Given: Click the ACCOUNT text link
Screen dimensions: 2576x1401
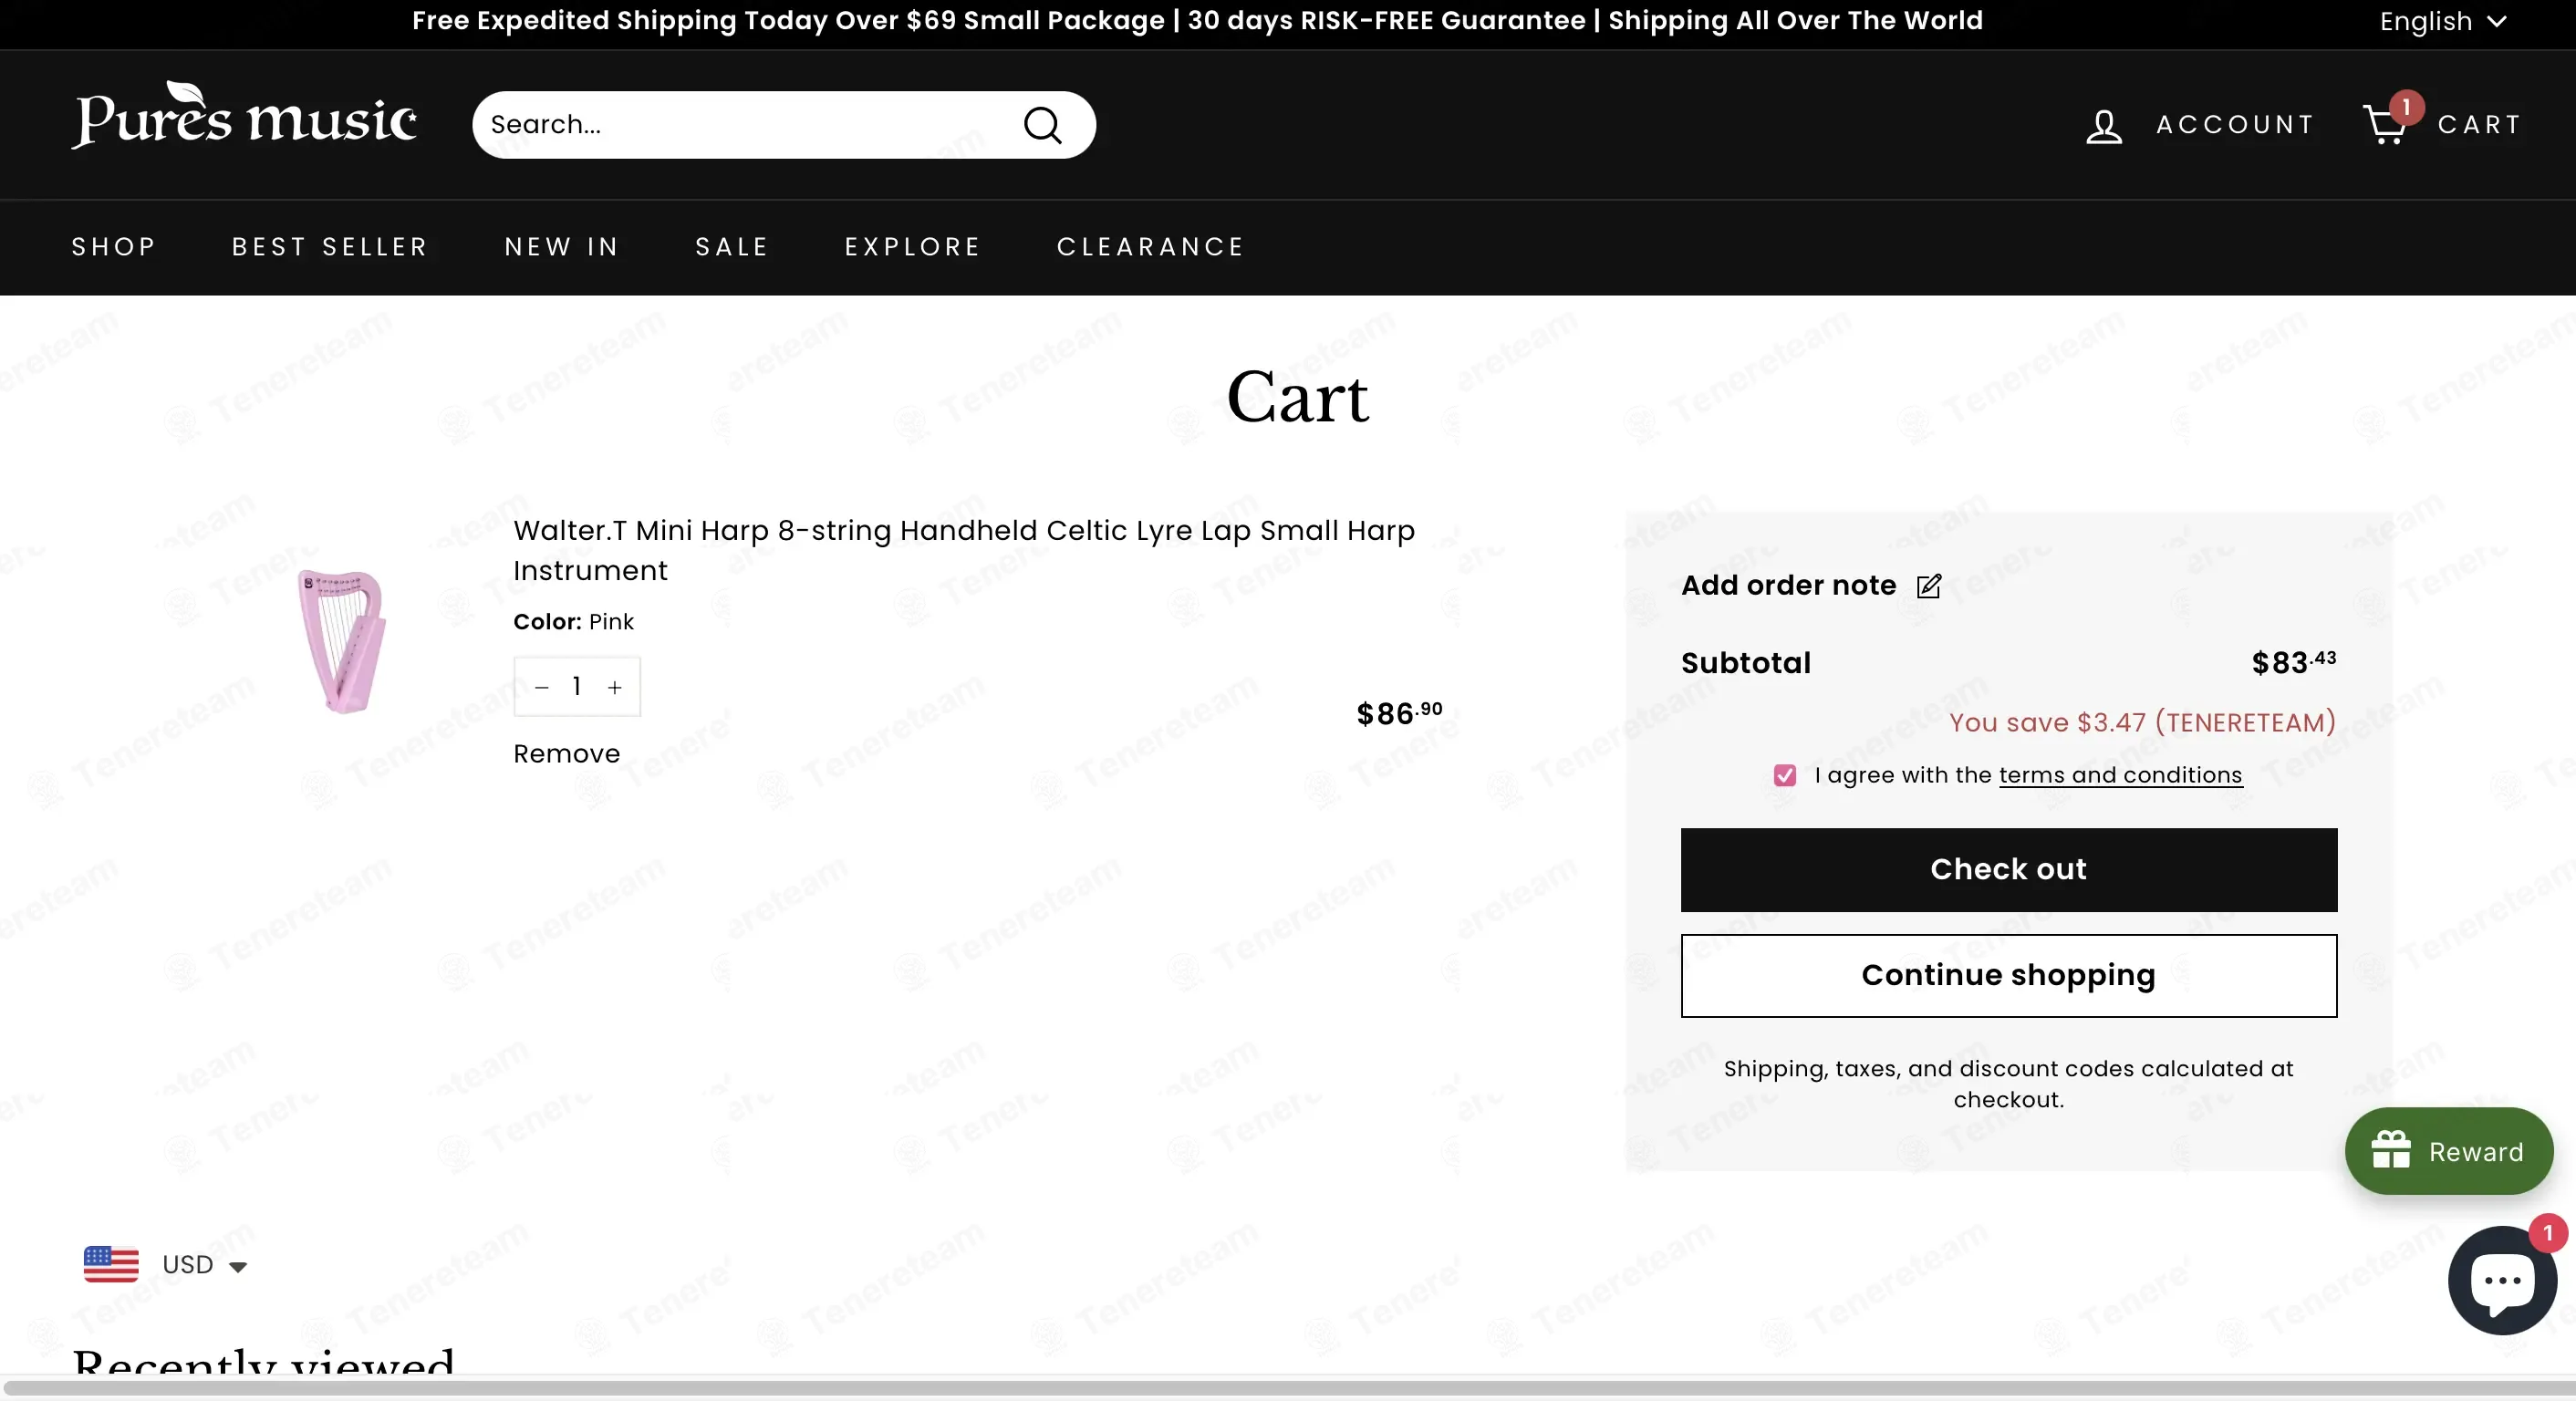Looking at the screenshot, I should [x=2236, y=125].
